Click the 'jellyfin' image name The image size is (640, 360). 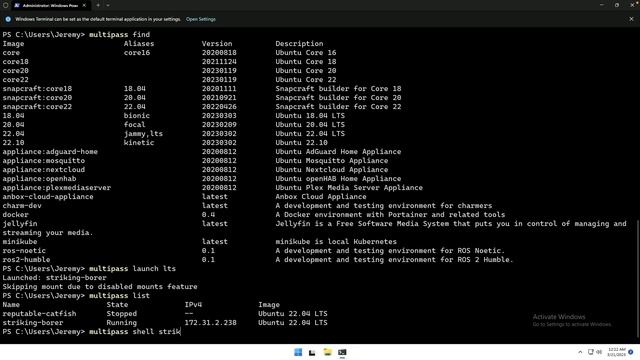coord(20,224)
